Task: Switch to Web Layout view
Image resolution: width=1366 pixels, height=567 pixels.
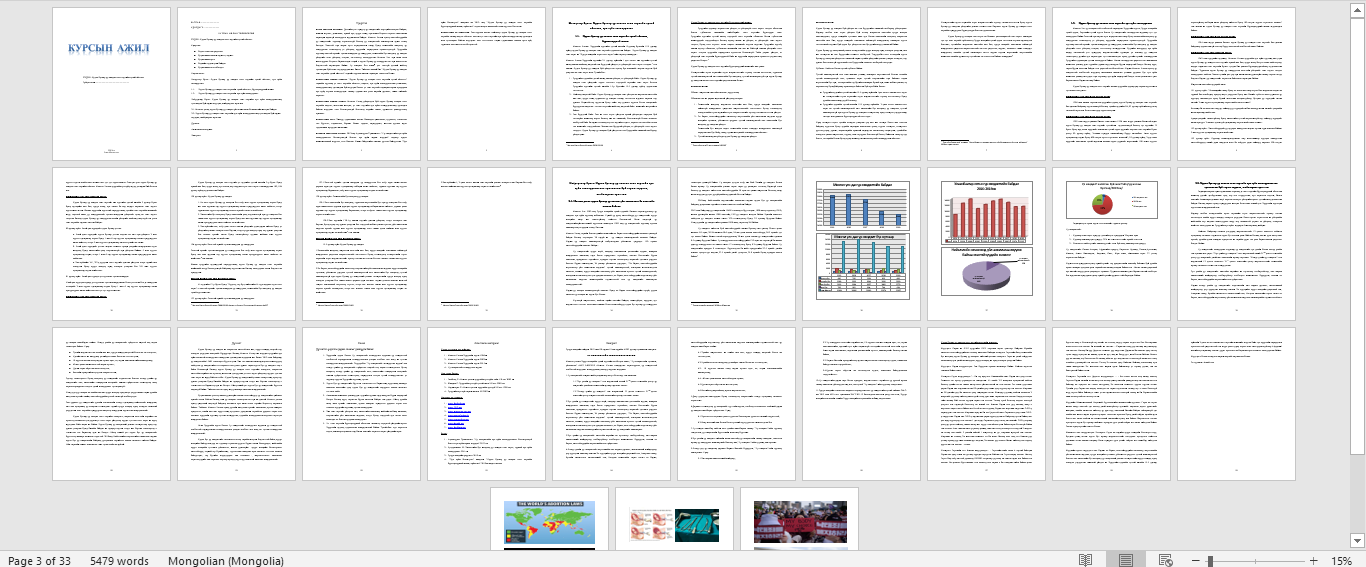Action: click(1165, 561)
